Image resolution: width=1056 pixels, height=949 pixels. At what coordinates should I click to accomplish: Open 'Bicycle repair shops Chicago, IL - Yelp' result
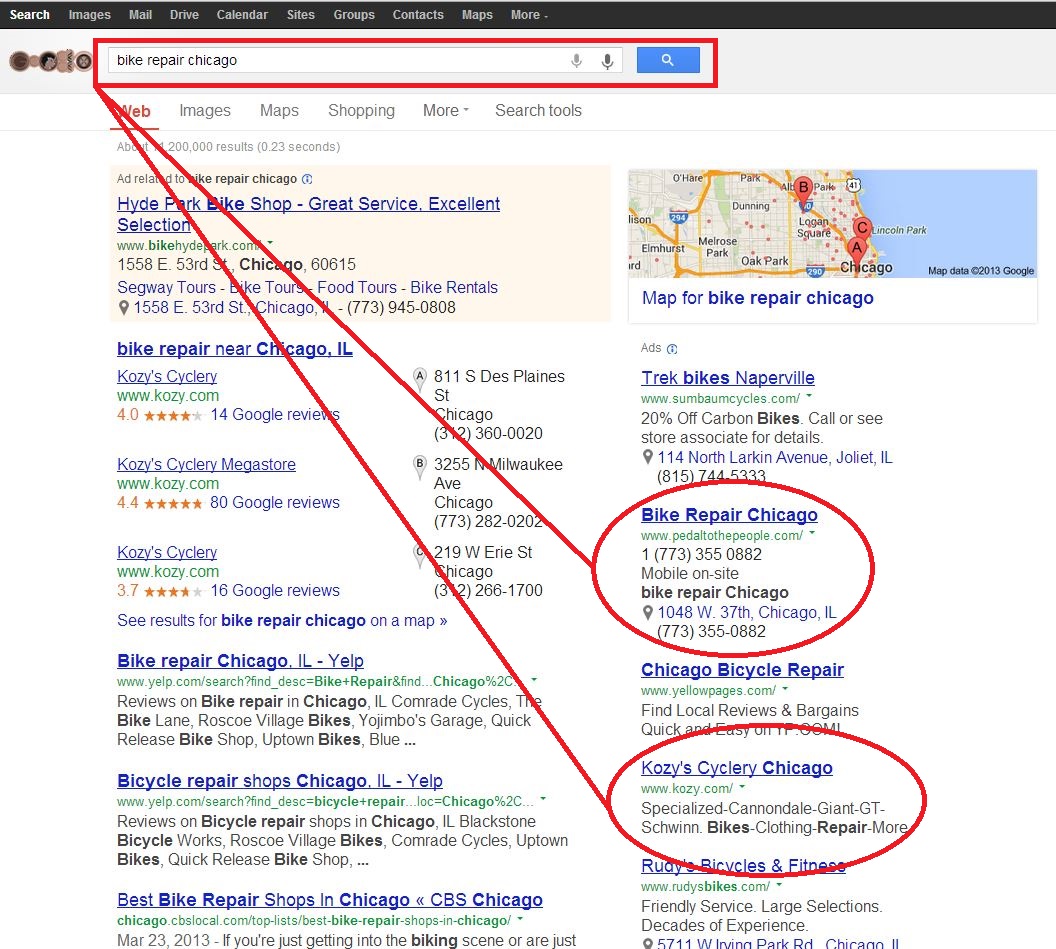point(279,781)
